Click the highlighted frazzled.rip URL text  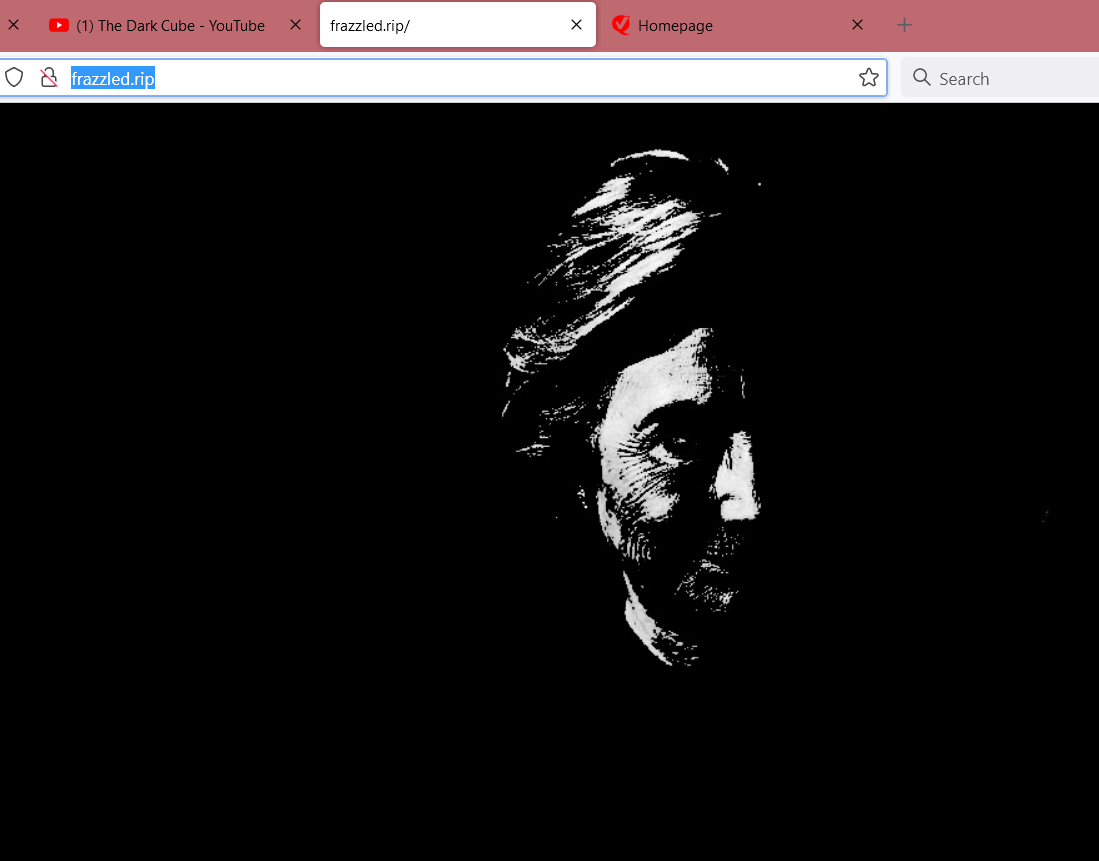(112, 79)
